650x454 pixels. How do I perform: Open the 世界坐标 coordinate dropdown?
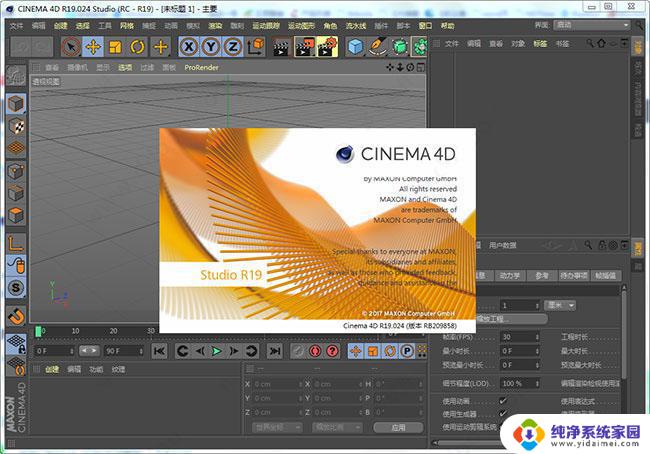coord(277,427)
